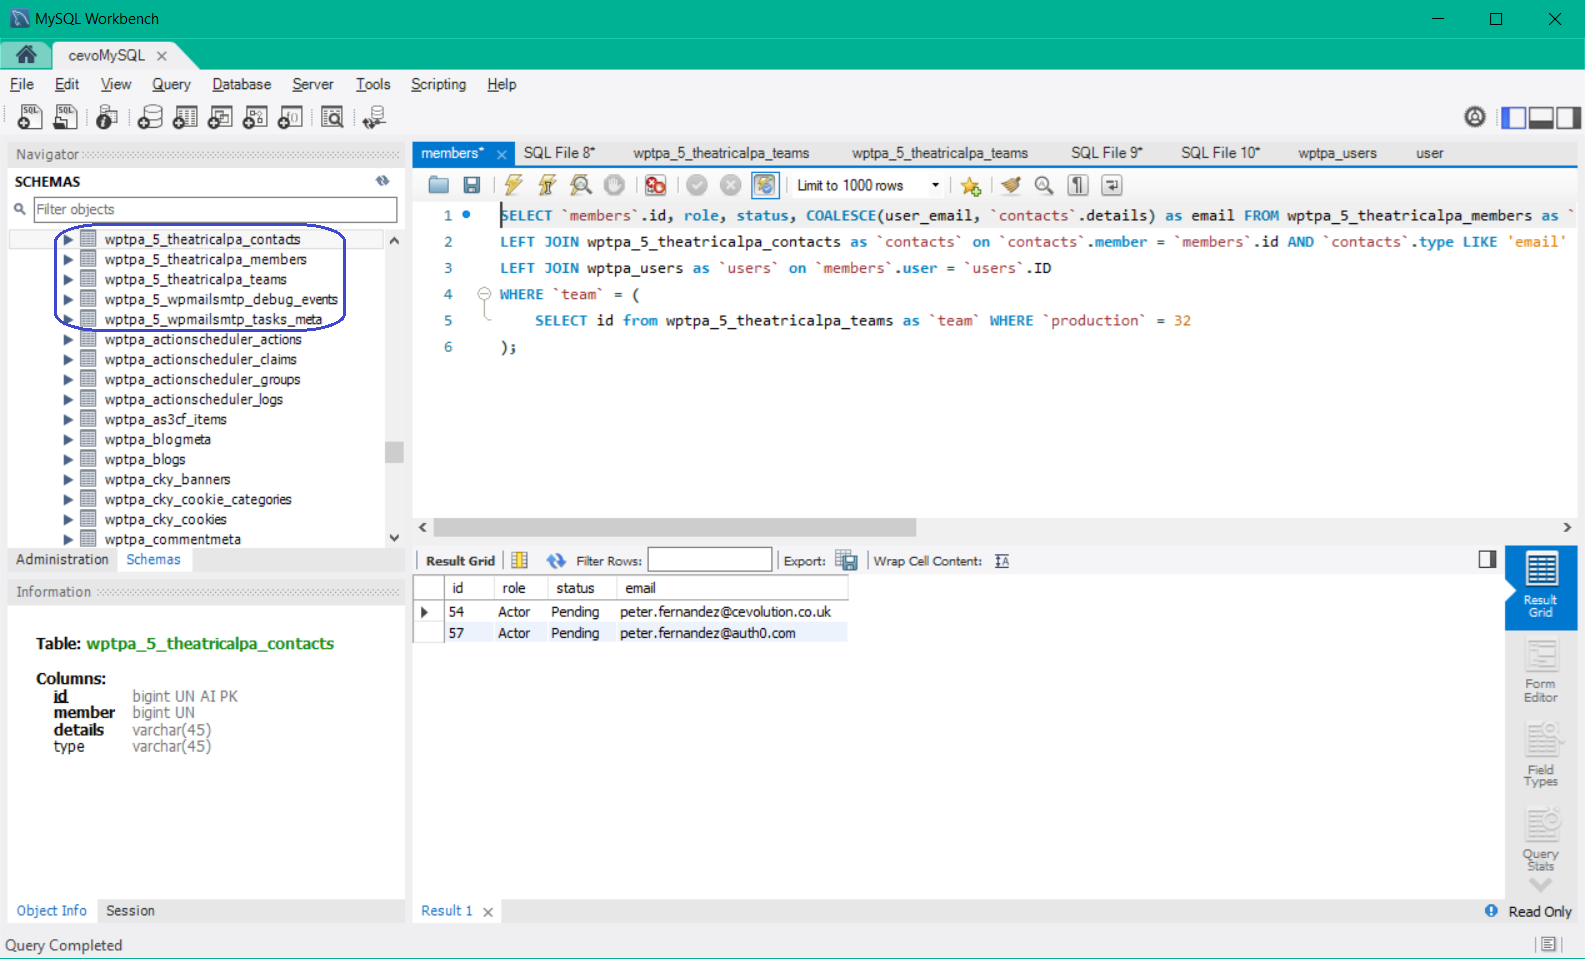Screen dimensions: 1585x959
Task: Switch to SQL File 8 tab
Action: [x=559, y=153]
